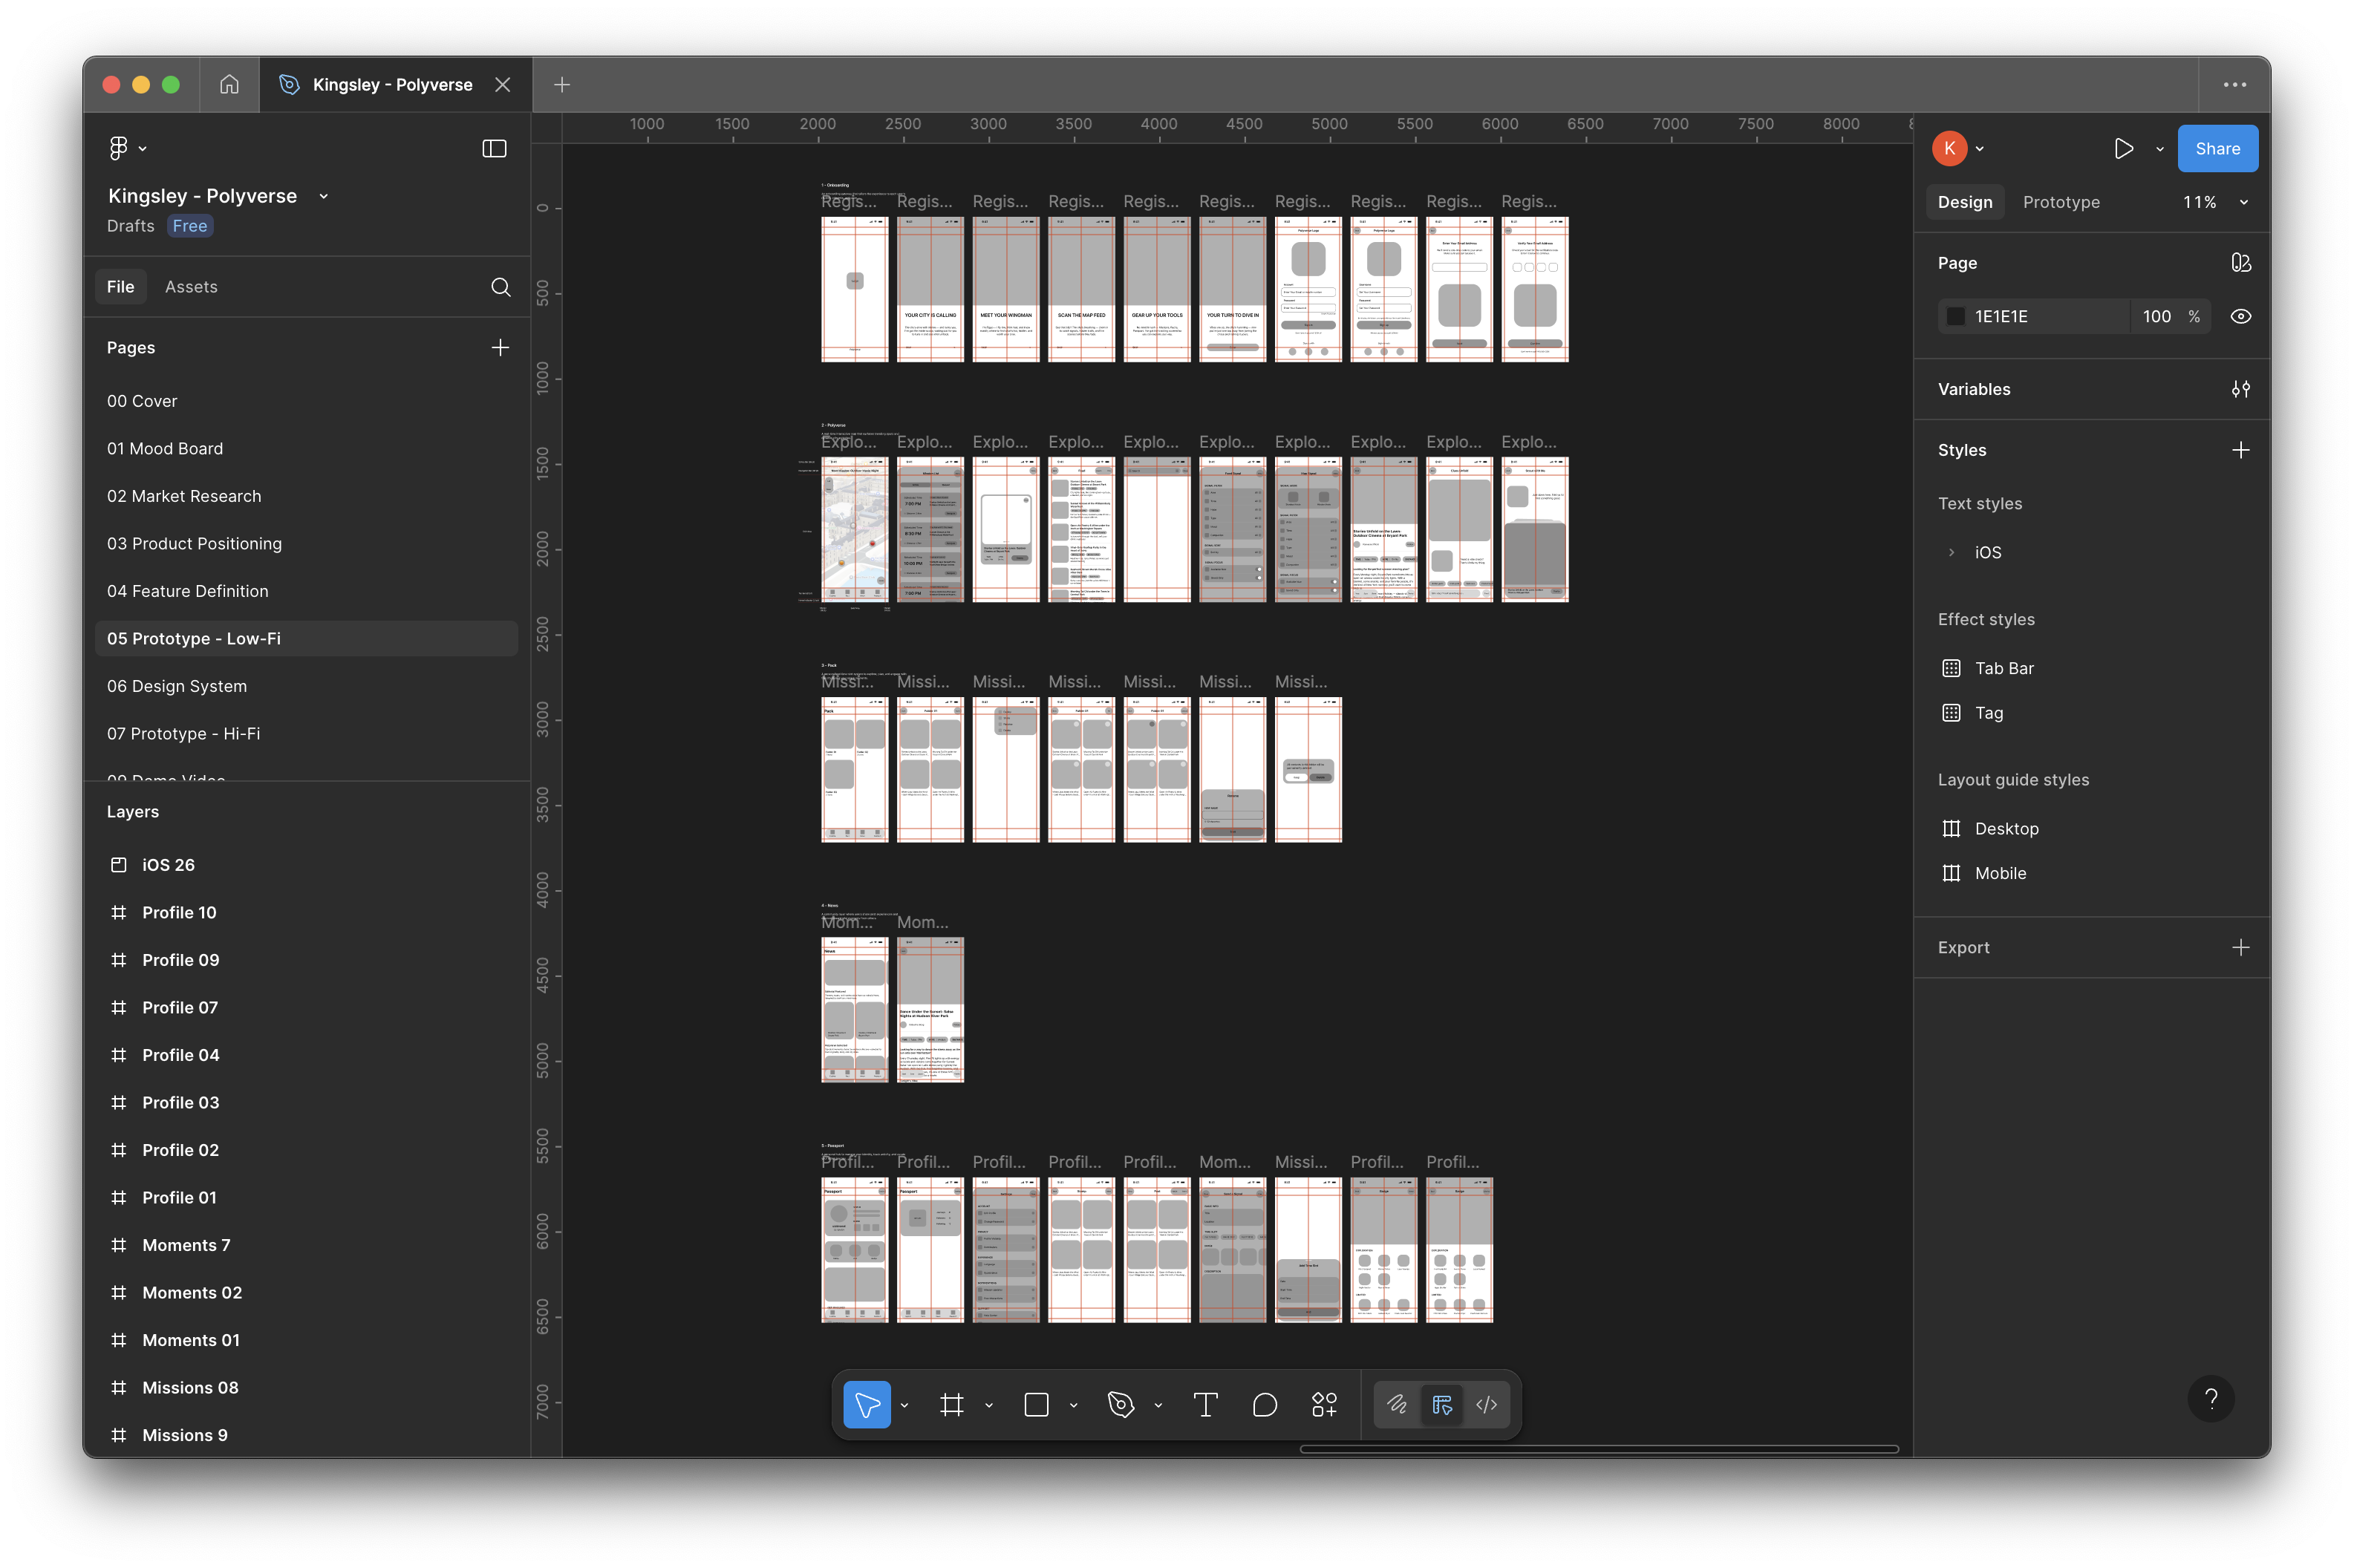This screenshot has width=2354, height=1568.
Task: Toggle page background visibility eye icon
Action: [x=2240, y=316]
